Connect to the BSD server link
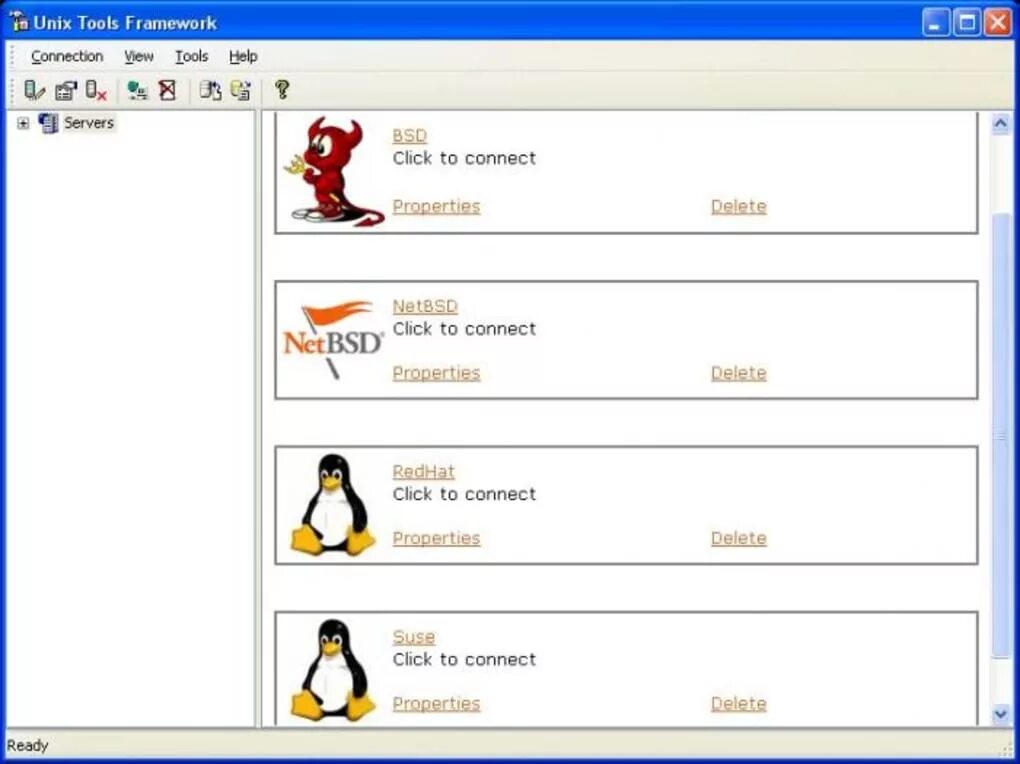1020x764 pixels. pyautogui.click(x=410, y=135)
